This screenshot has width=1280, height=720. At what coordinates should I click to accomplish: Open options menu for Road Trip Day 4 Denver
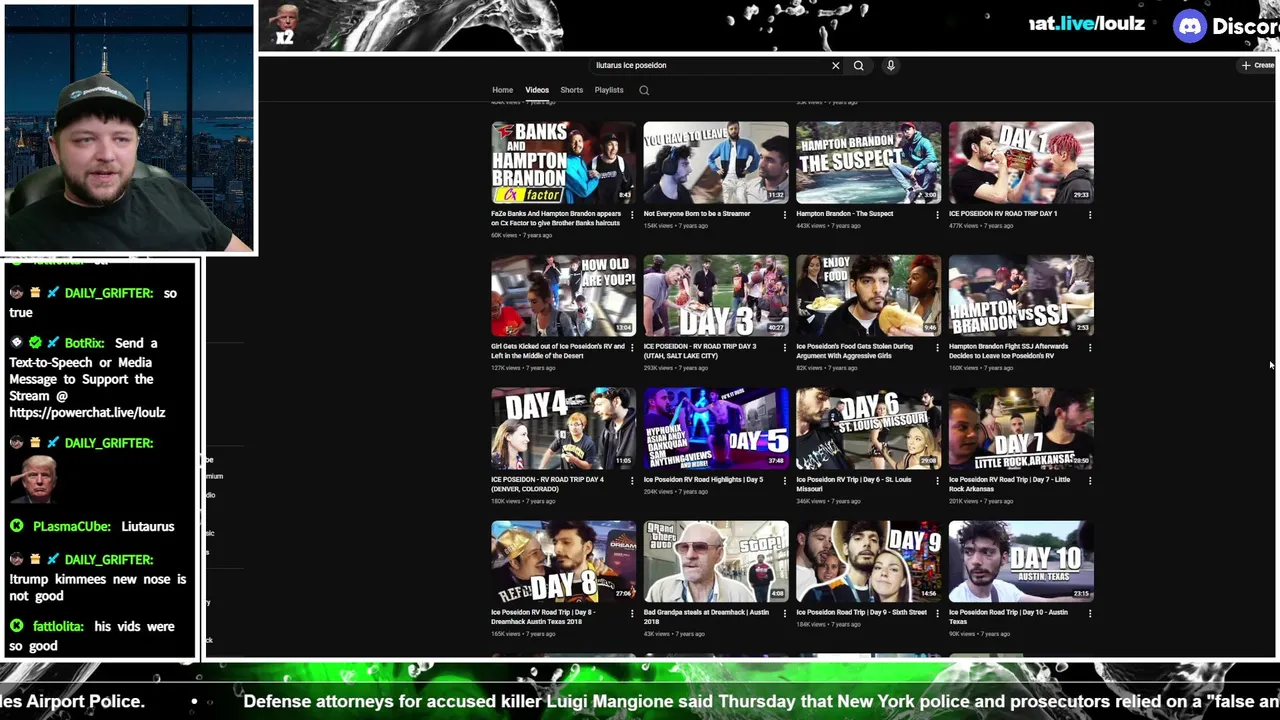(x=632, y=480)
